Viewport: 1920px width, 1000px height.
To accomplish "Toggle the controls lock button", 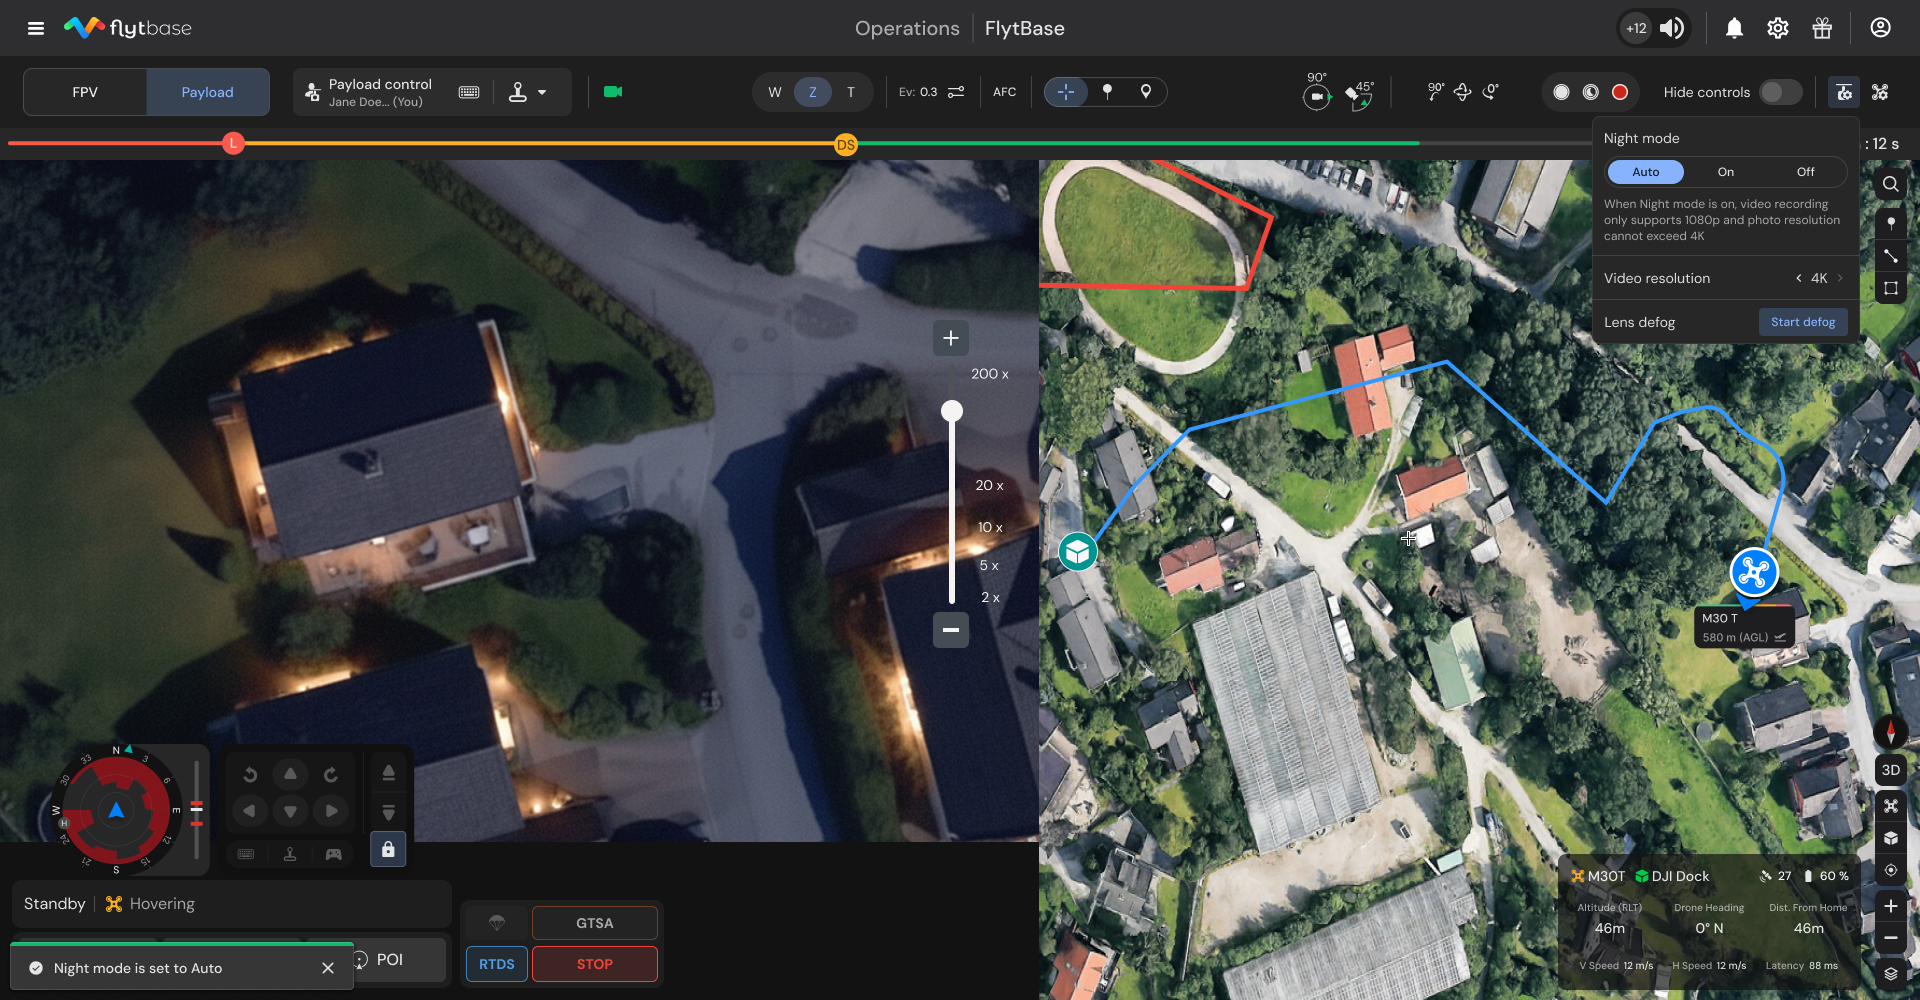I will (388, 850).
